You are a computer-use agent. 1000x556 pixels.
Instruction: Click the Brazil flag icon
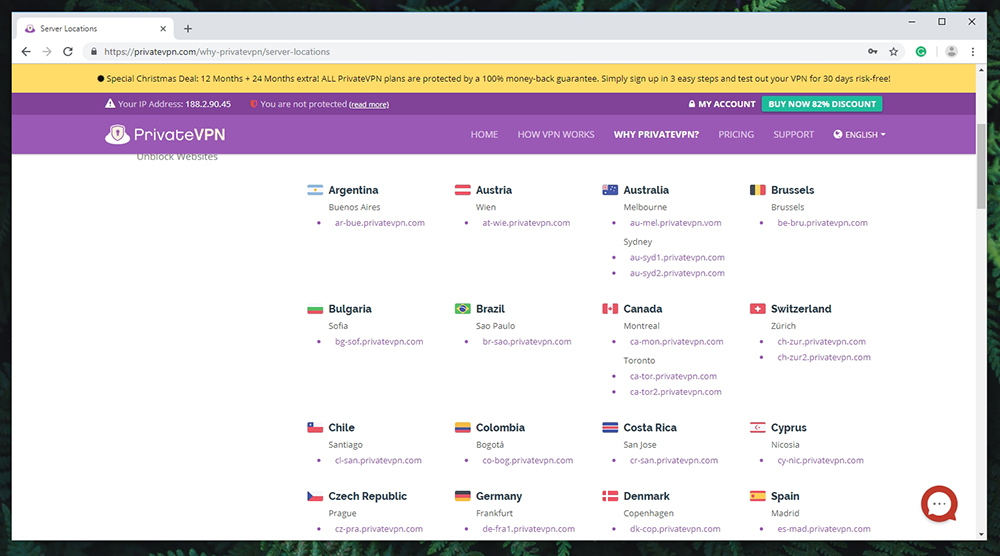pyautogui.click(x=462, y=309)
